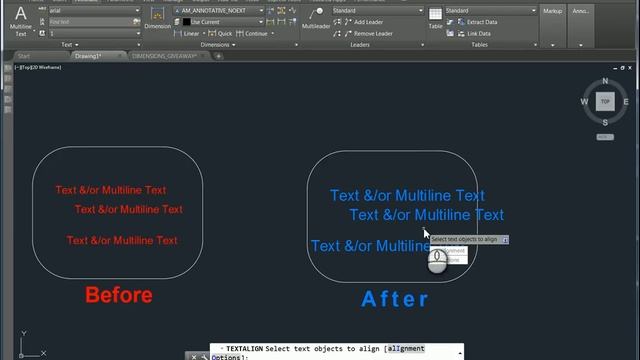Click the text height icon left of the height box
Screen dimensions: 640x360
point(42,33)
